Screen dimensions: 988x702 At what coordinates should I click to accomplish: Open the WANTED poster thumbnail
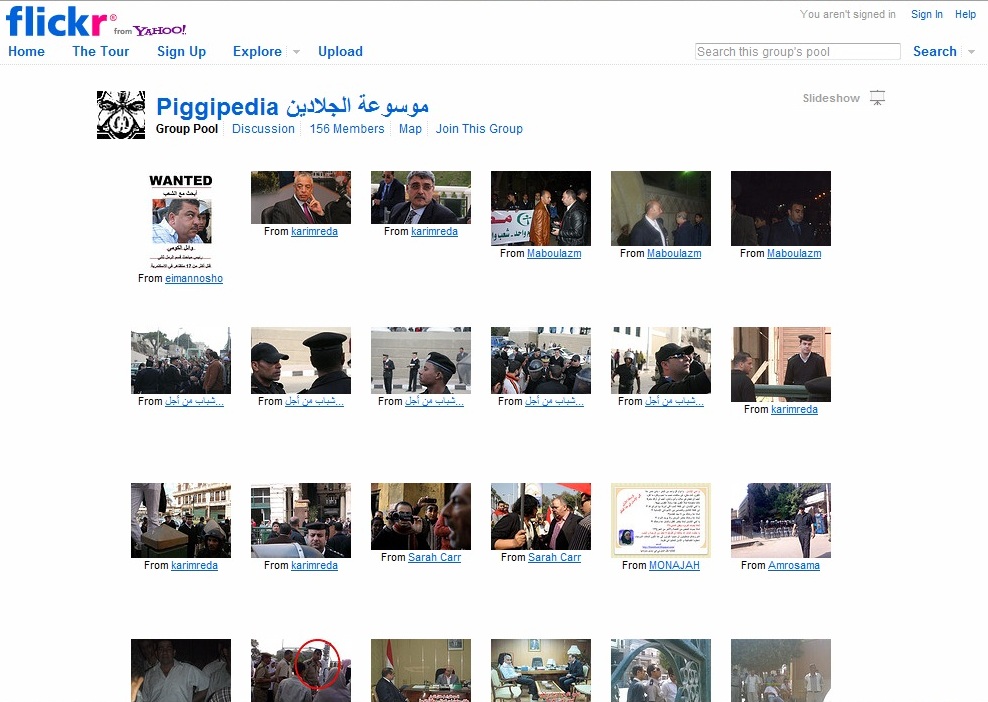[181, 220]
